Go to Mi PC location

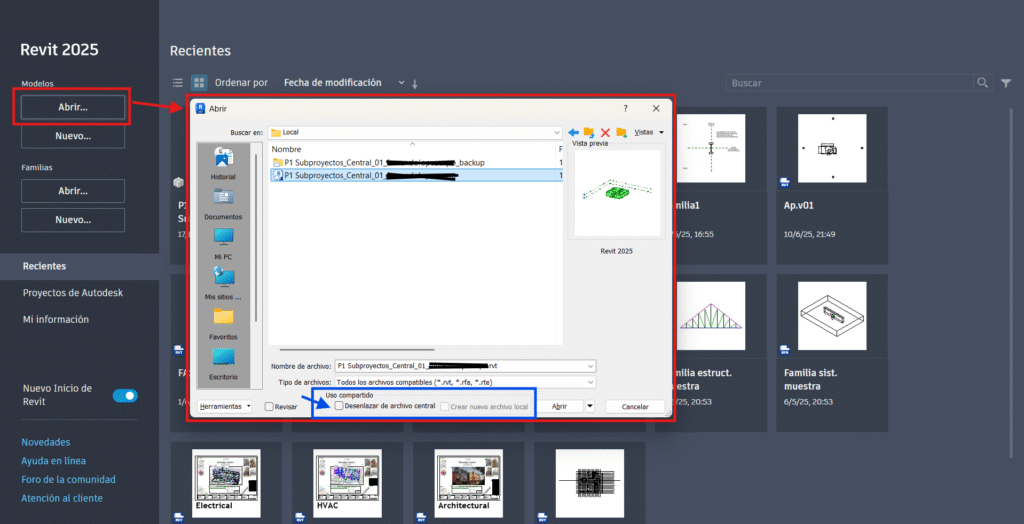[223, 243]
